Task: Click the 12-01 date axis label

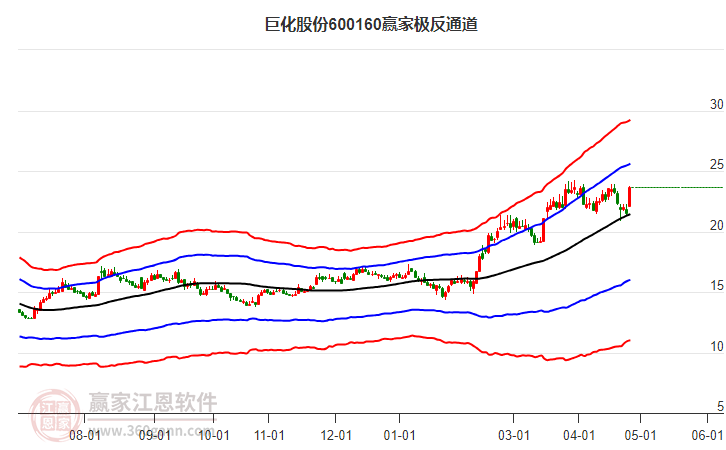Action: point(336,436)
